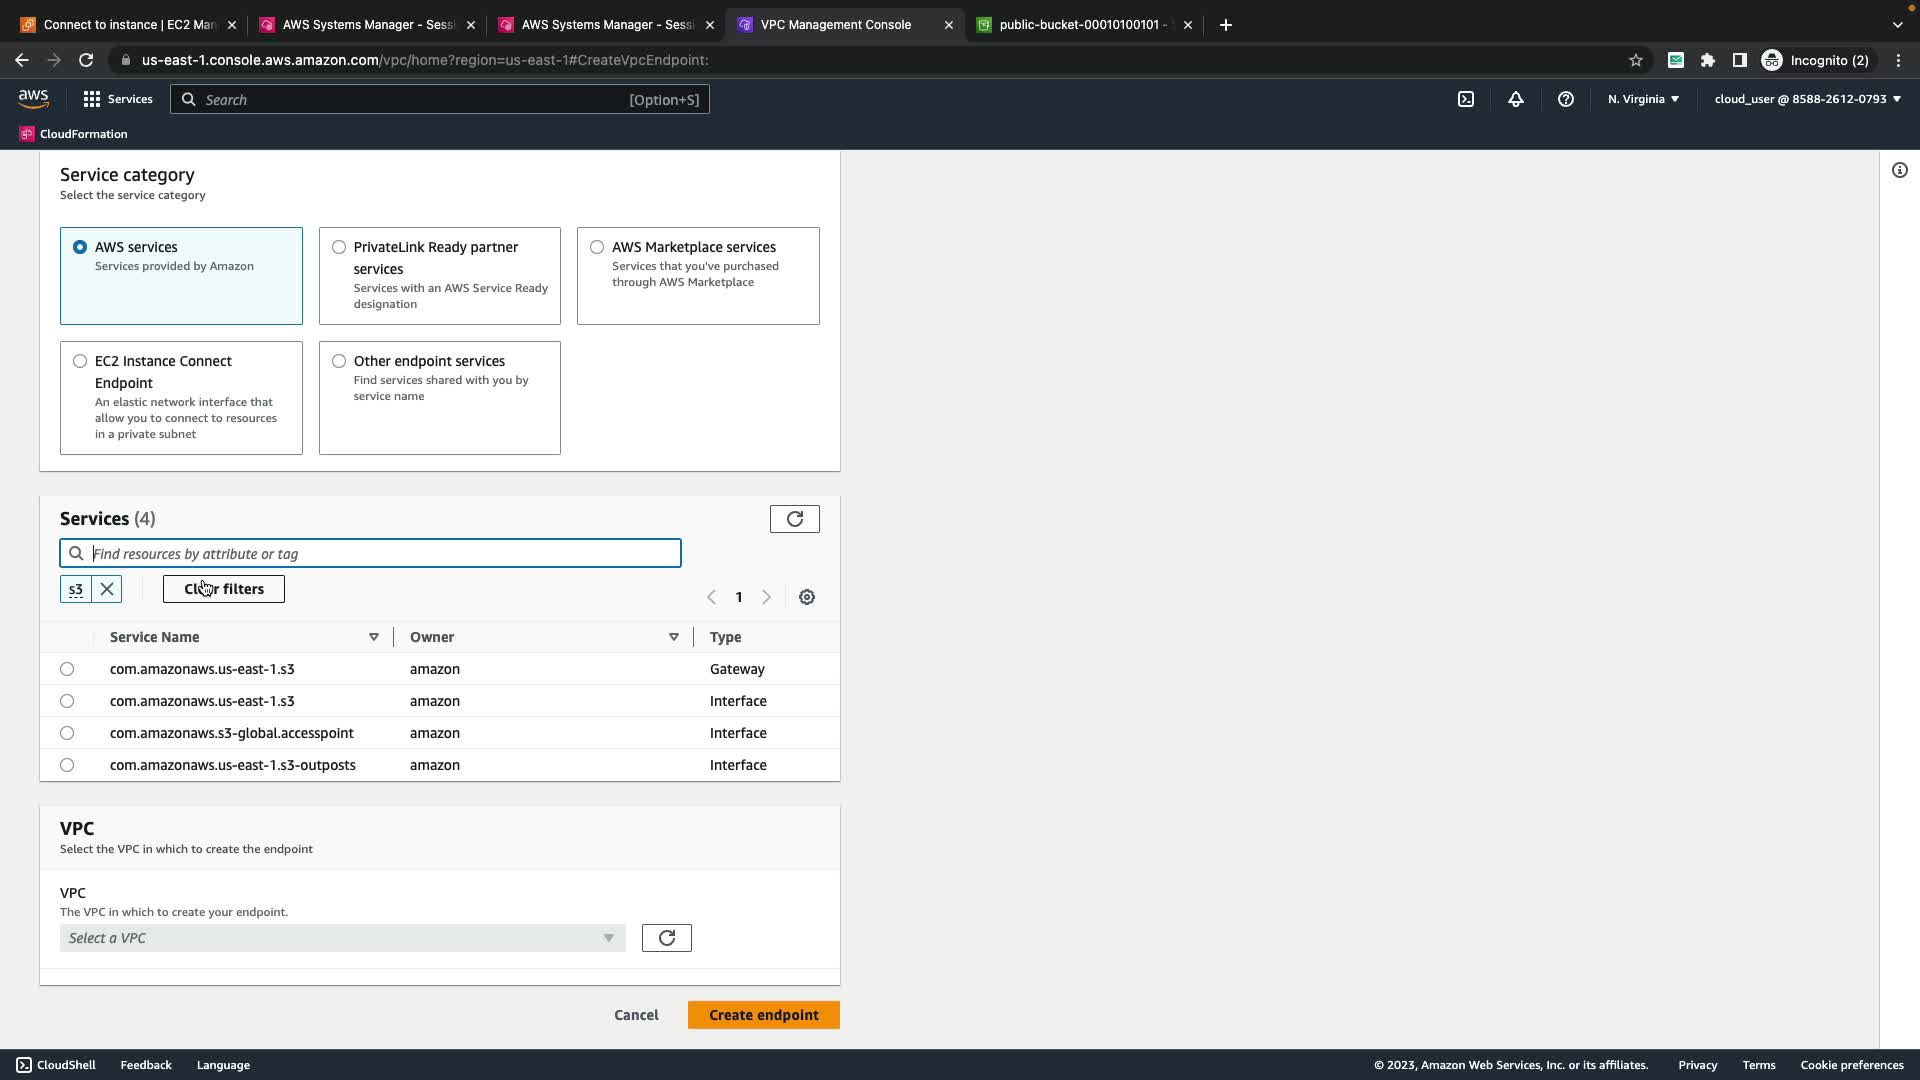
Task: Refresh the VPC dropdown list
Action: 666,938
